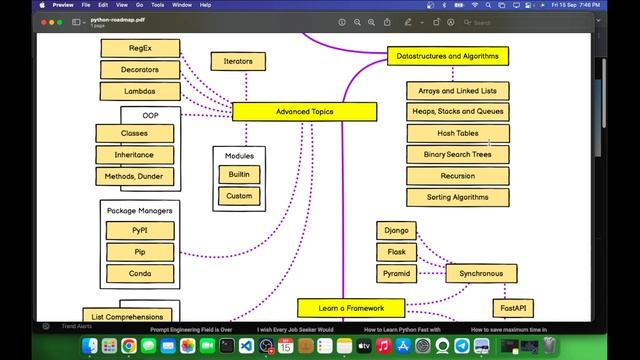Open Telegram from the Dock
640x360 pixels.
click(462, 346)
